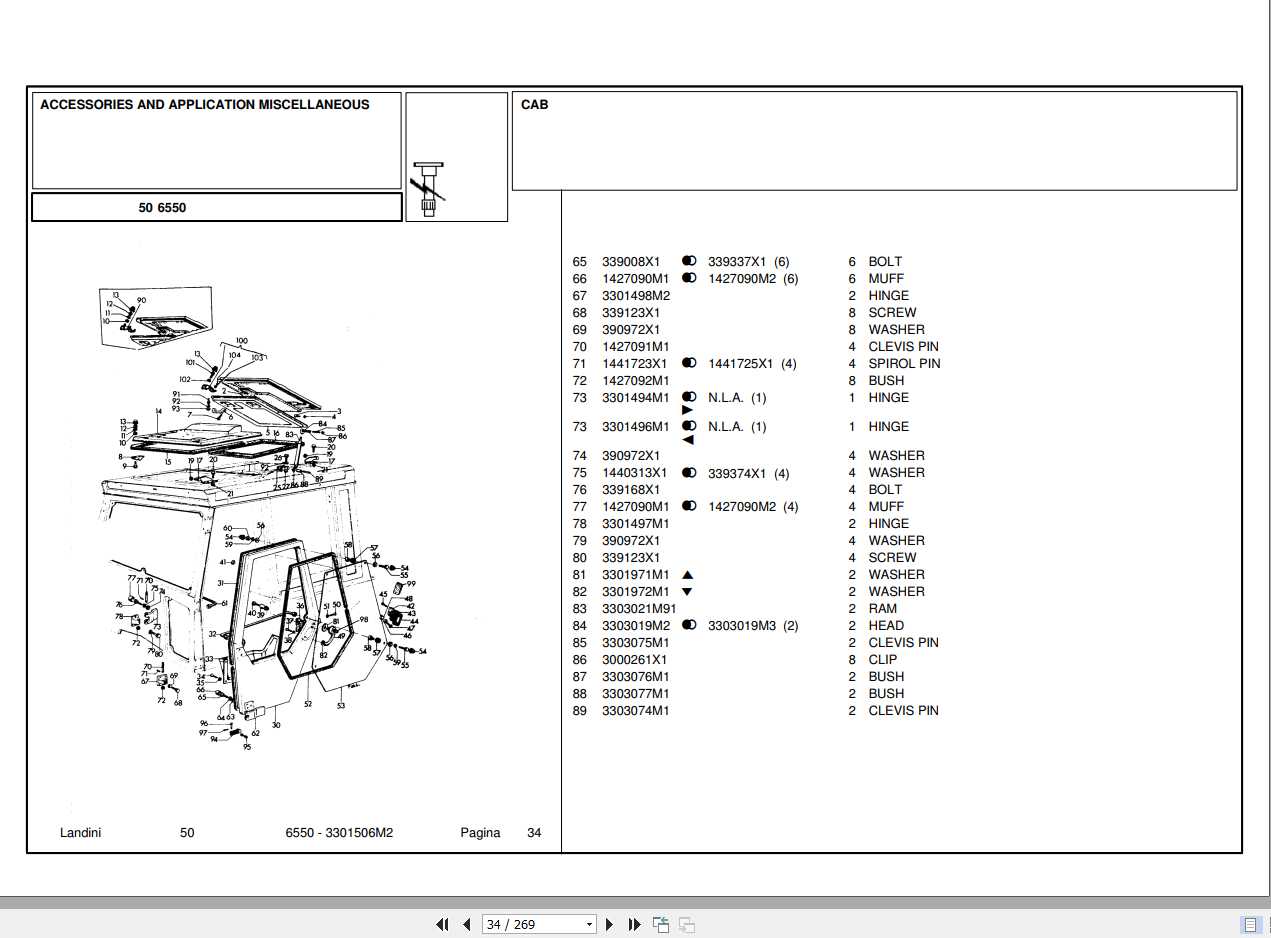Click the up triangle beside part 3301971M1
The image size is (1271, 938).
[686, 574]
